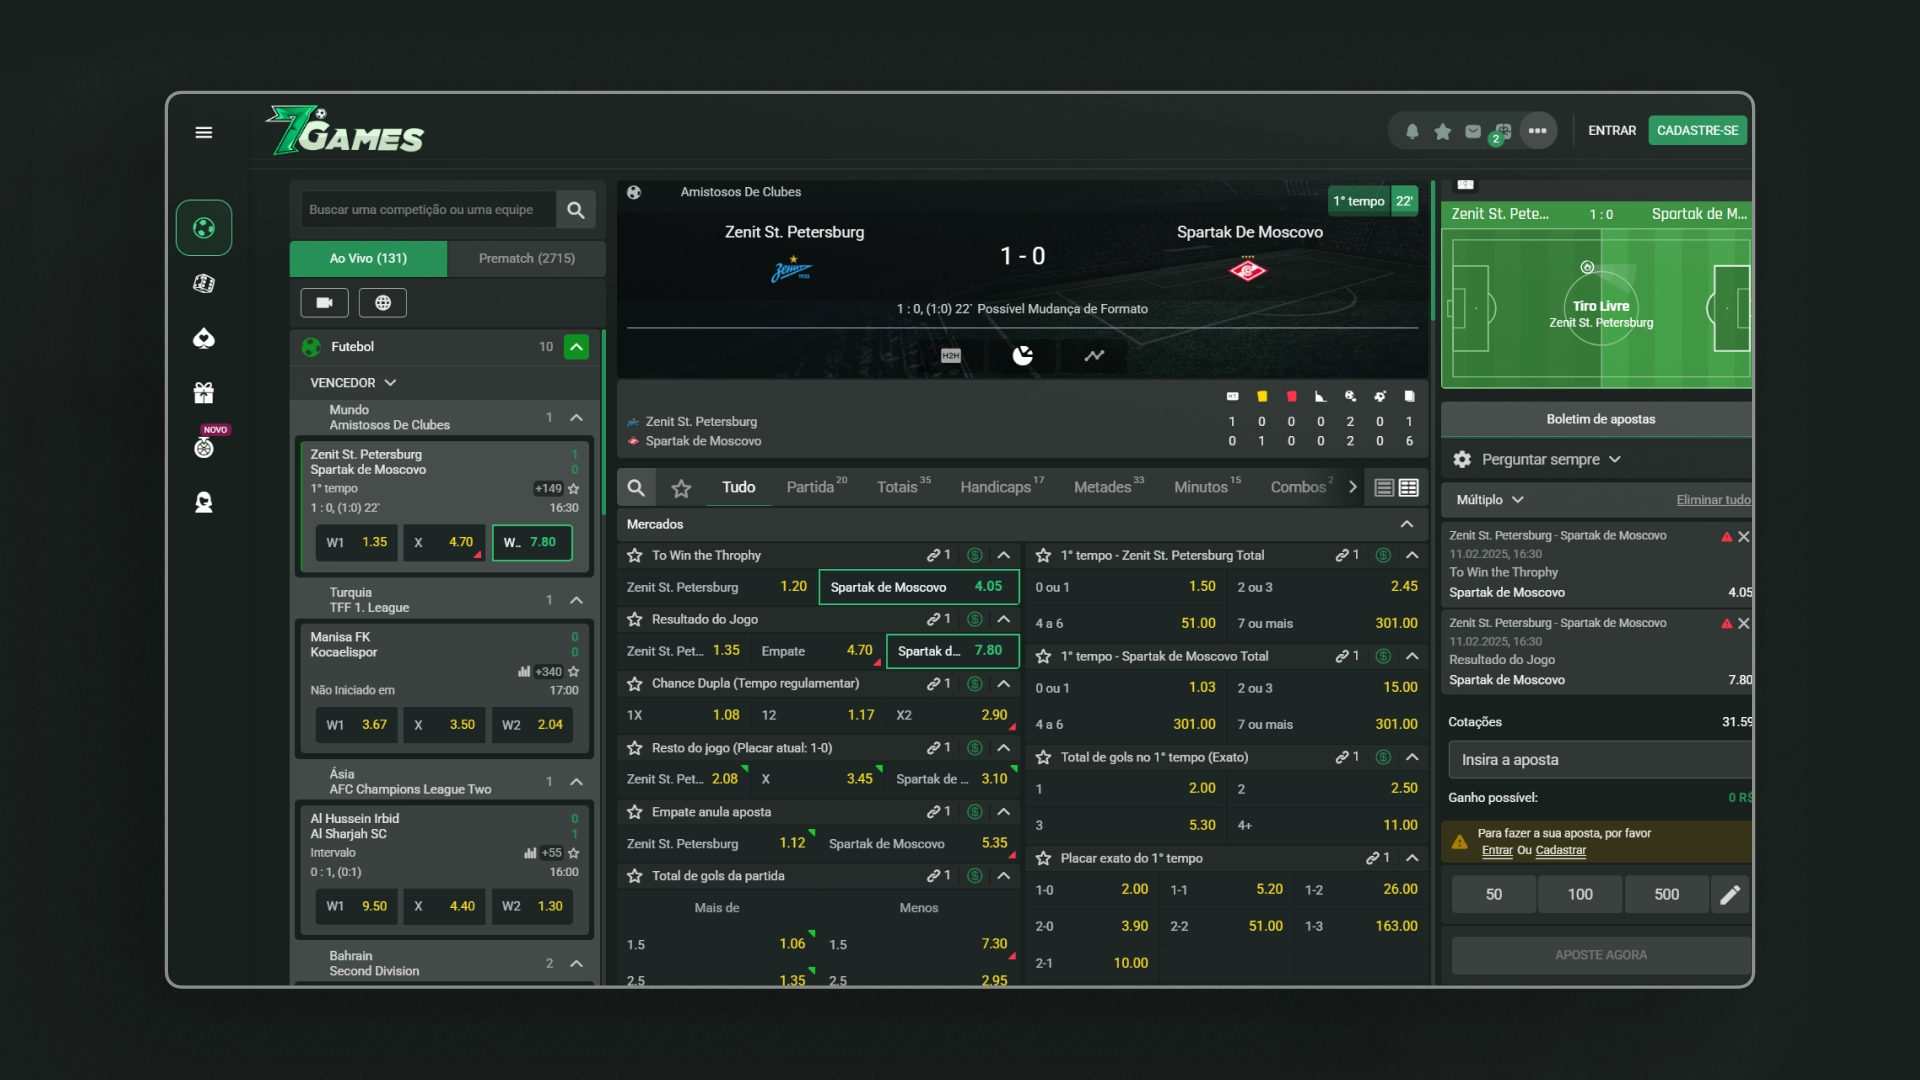Image resolution: width=1920 pixels, height=1080 pixels.
Task: Star Total de gols da partida market
Action: pos(634,876)
